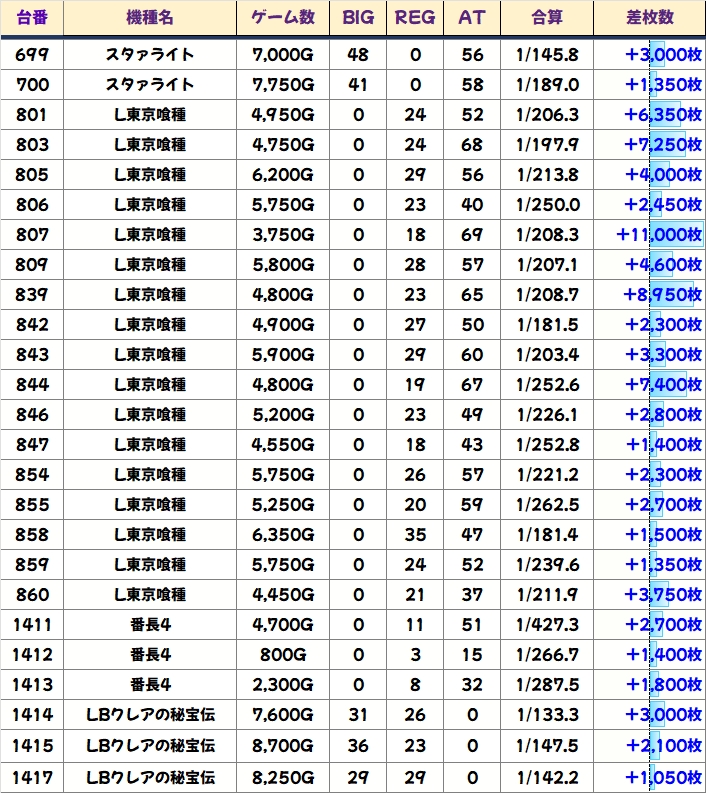706x793 pixels.
Task: Sort by the 機種名 column header
Action: (x=150, y=18)
